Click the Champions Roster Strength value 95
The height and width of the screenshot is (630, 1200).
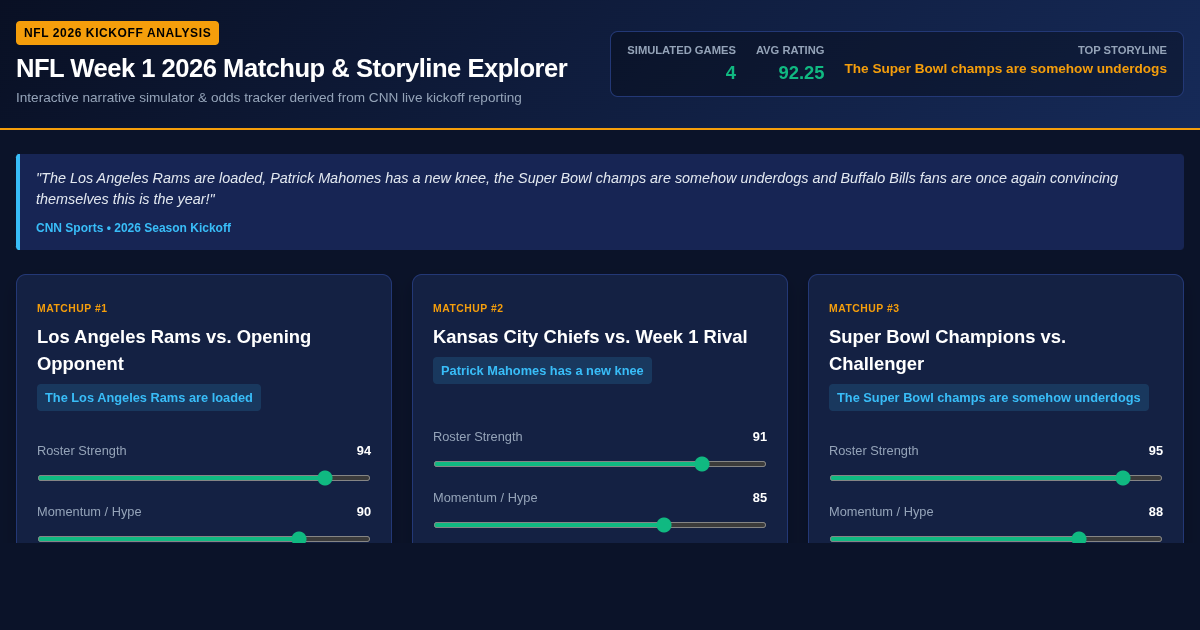pyautogui.click(x=1156, y=451)
